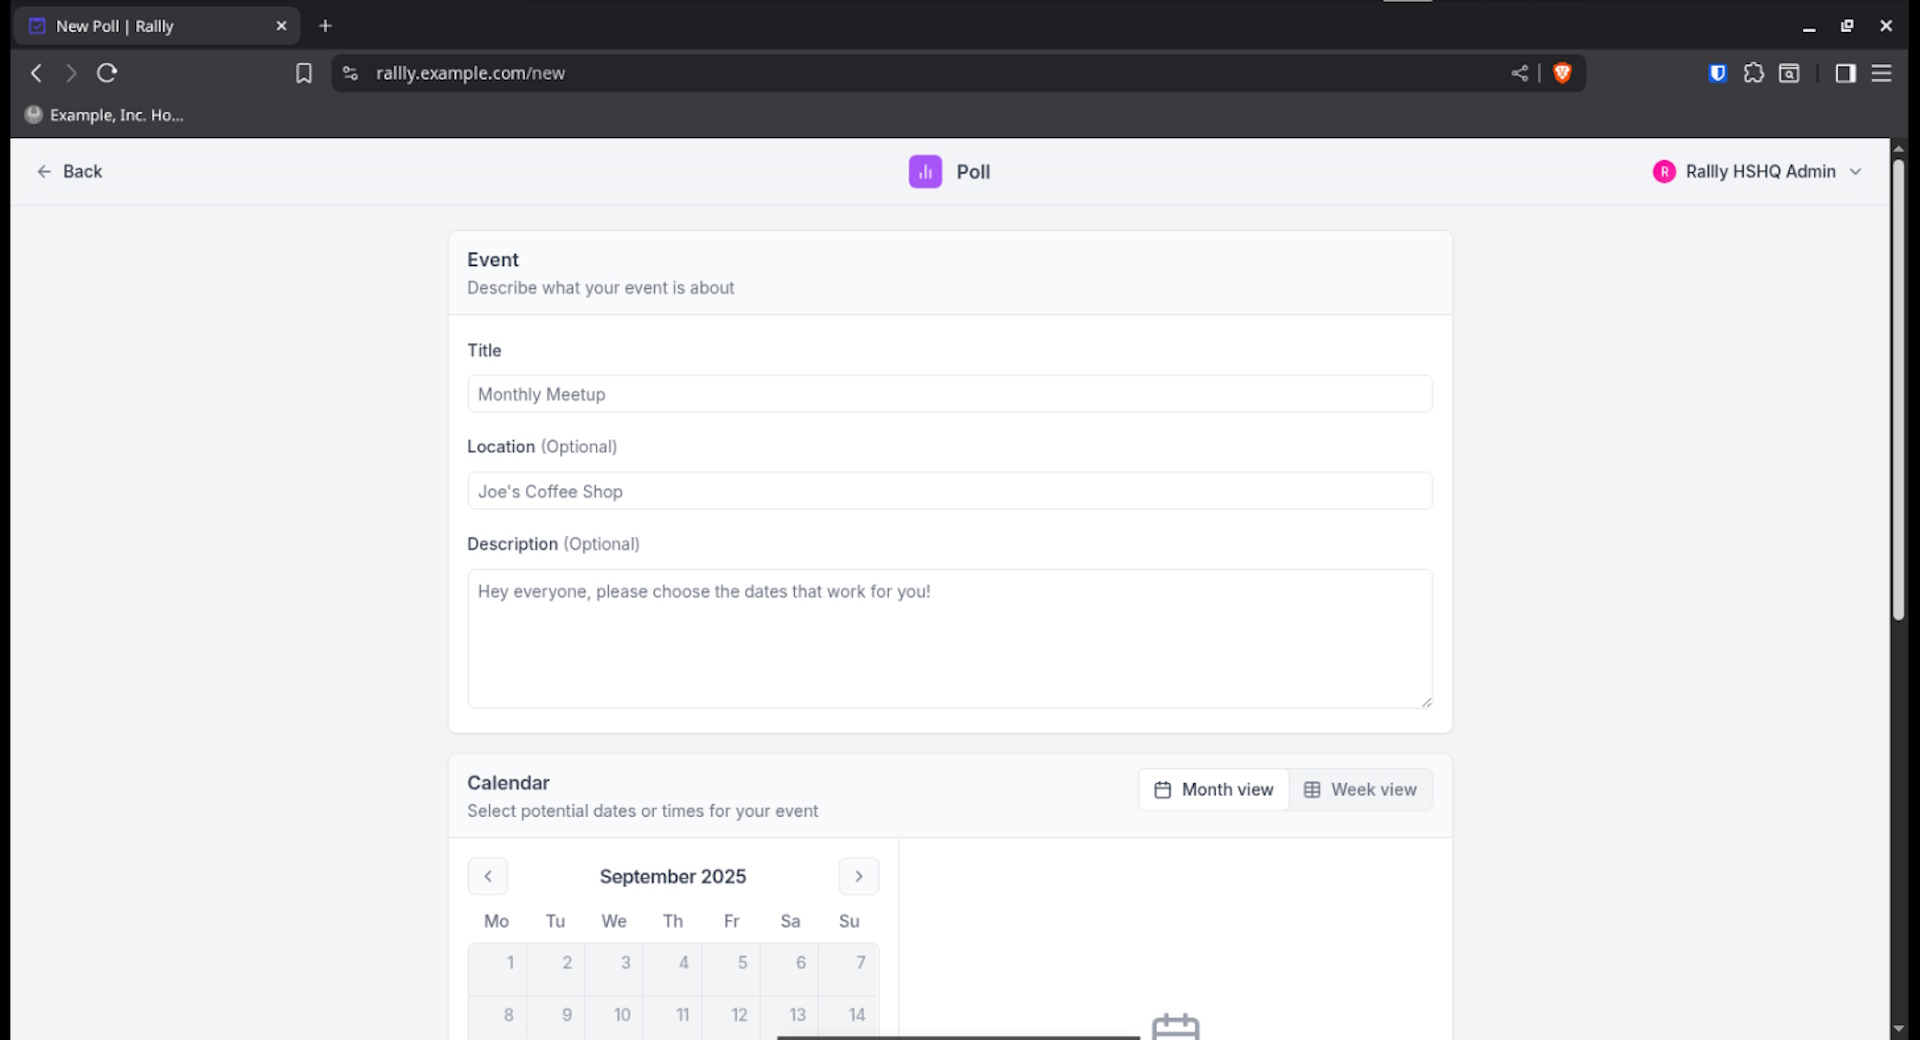Go to next month in calendar
This screenshot has width=1920, height=1040.
(x=858, y=877)
